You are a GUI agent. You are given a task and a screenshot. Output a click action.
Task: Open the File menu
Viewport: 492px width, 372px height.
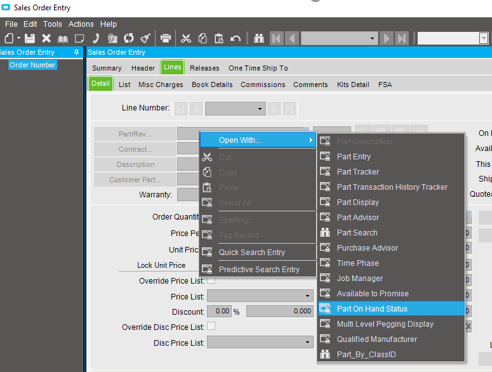(x=11, y=24)
